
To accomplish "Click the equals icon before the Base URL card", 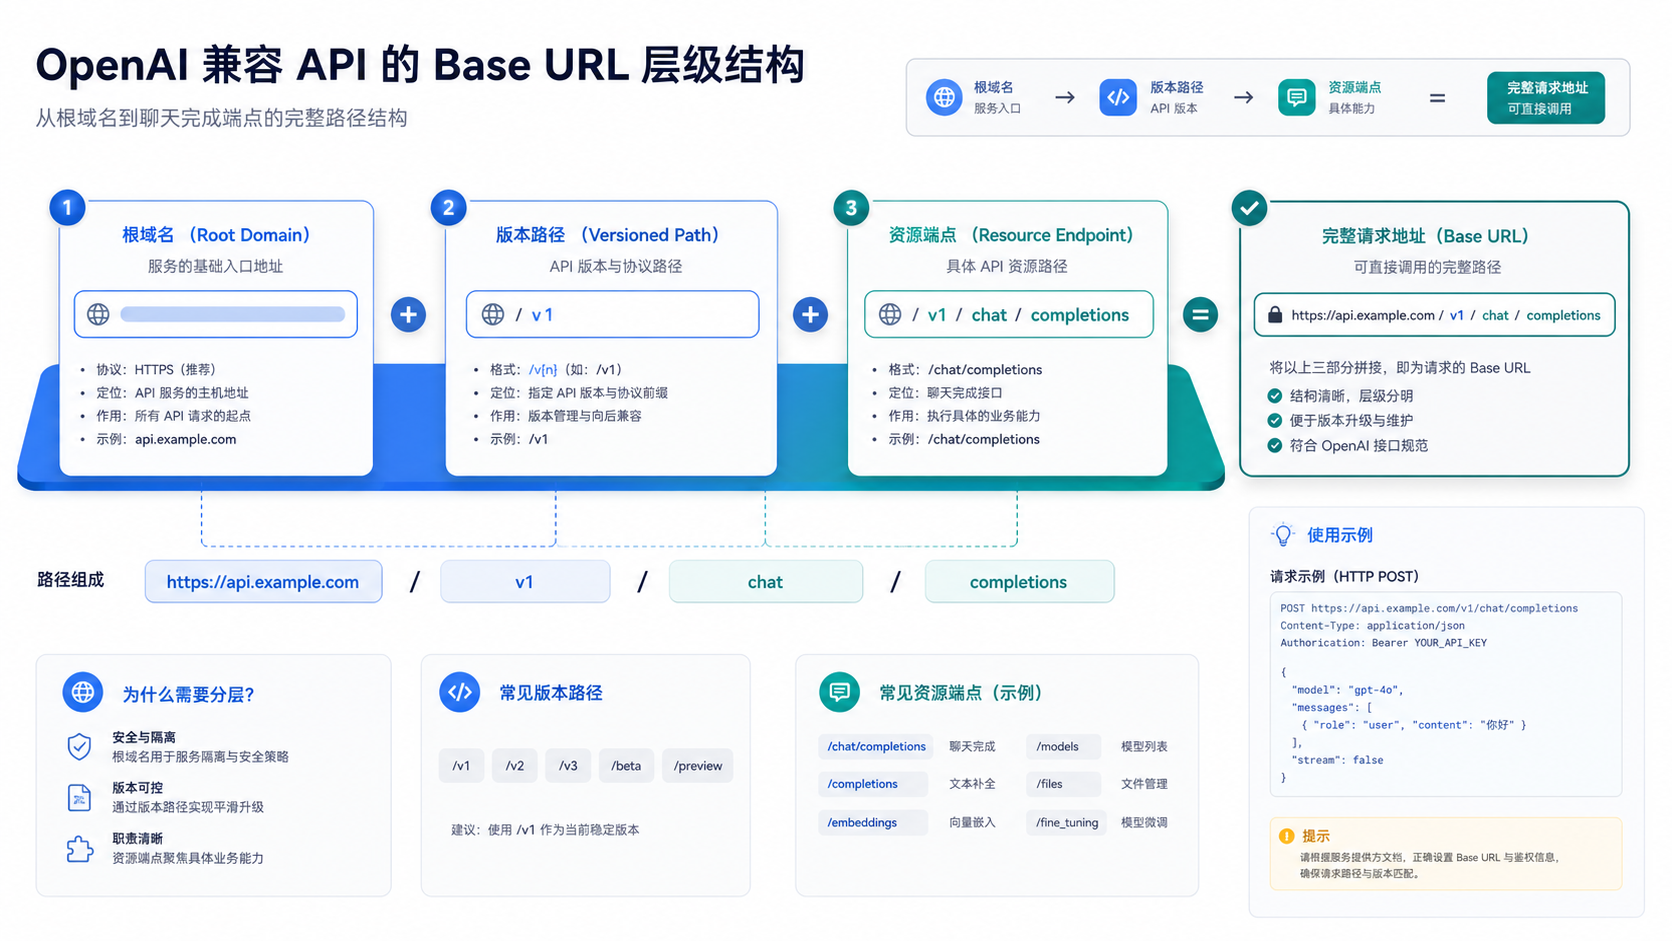I will (x=1200, y=315).
